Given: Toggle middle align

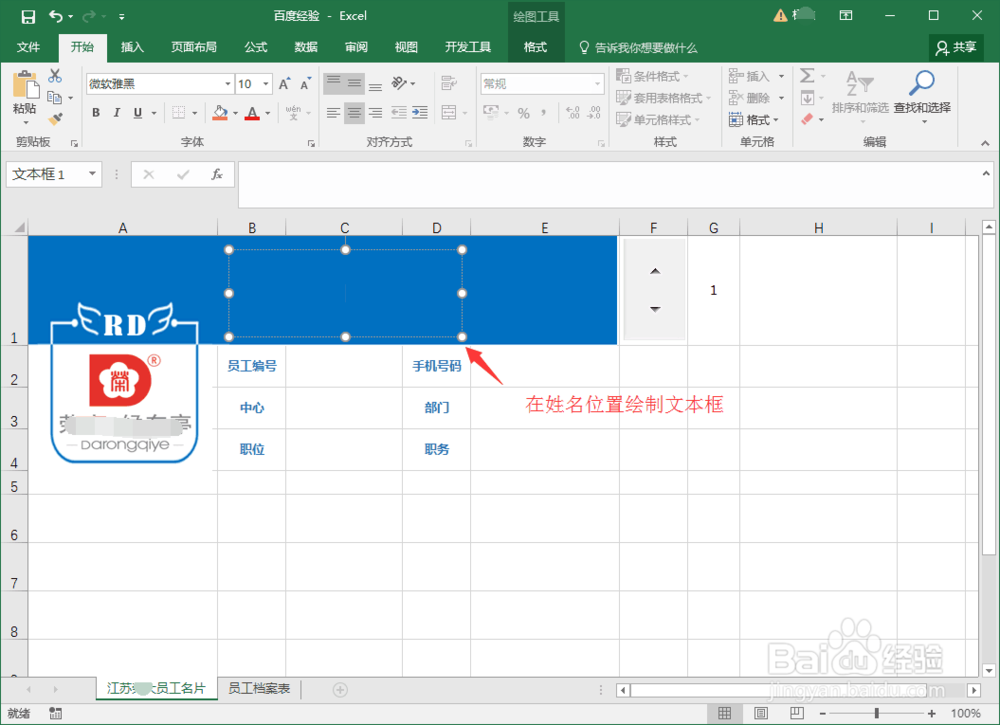Looking at the screenshot, I should click(355, 83).
